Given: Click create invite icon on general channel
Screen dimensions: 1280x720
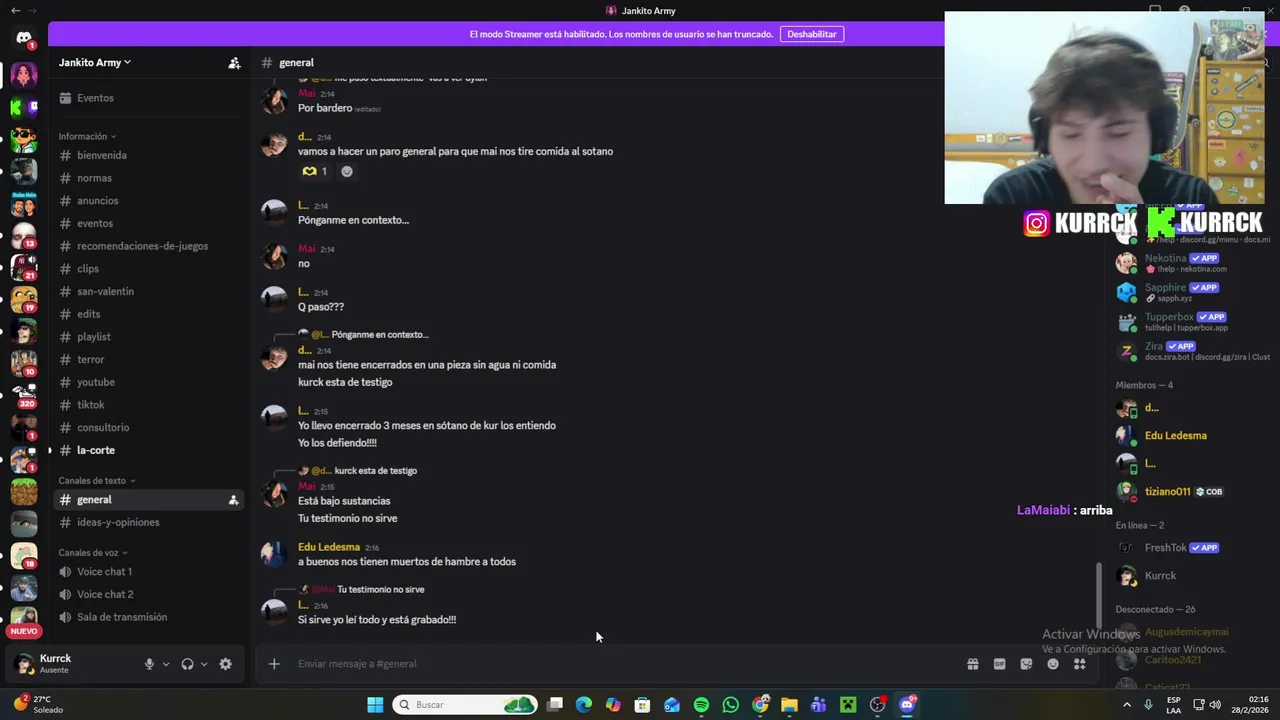Looking at the screenshot, I should coord(233,500).
